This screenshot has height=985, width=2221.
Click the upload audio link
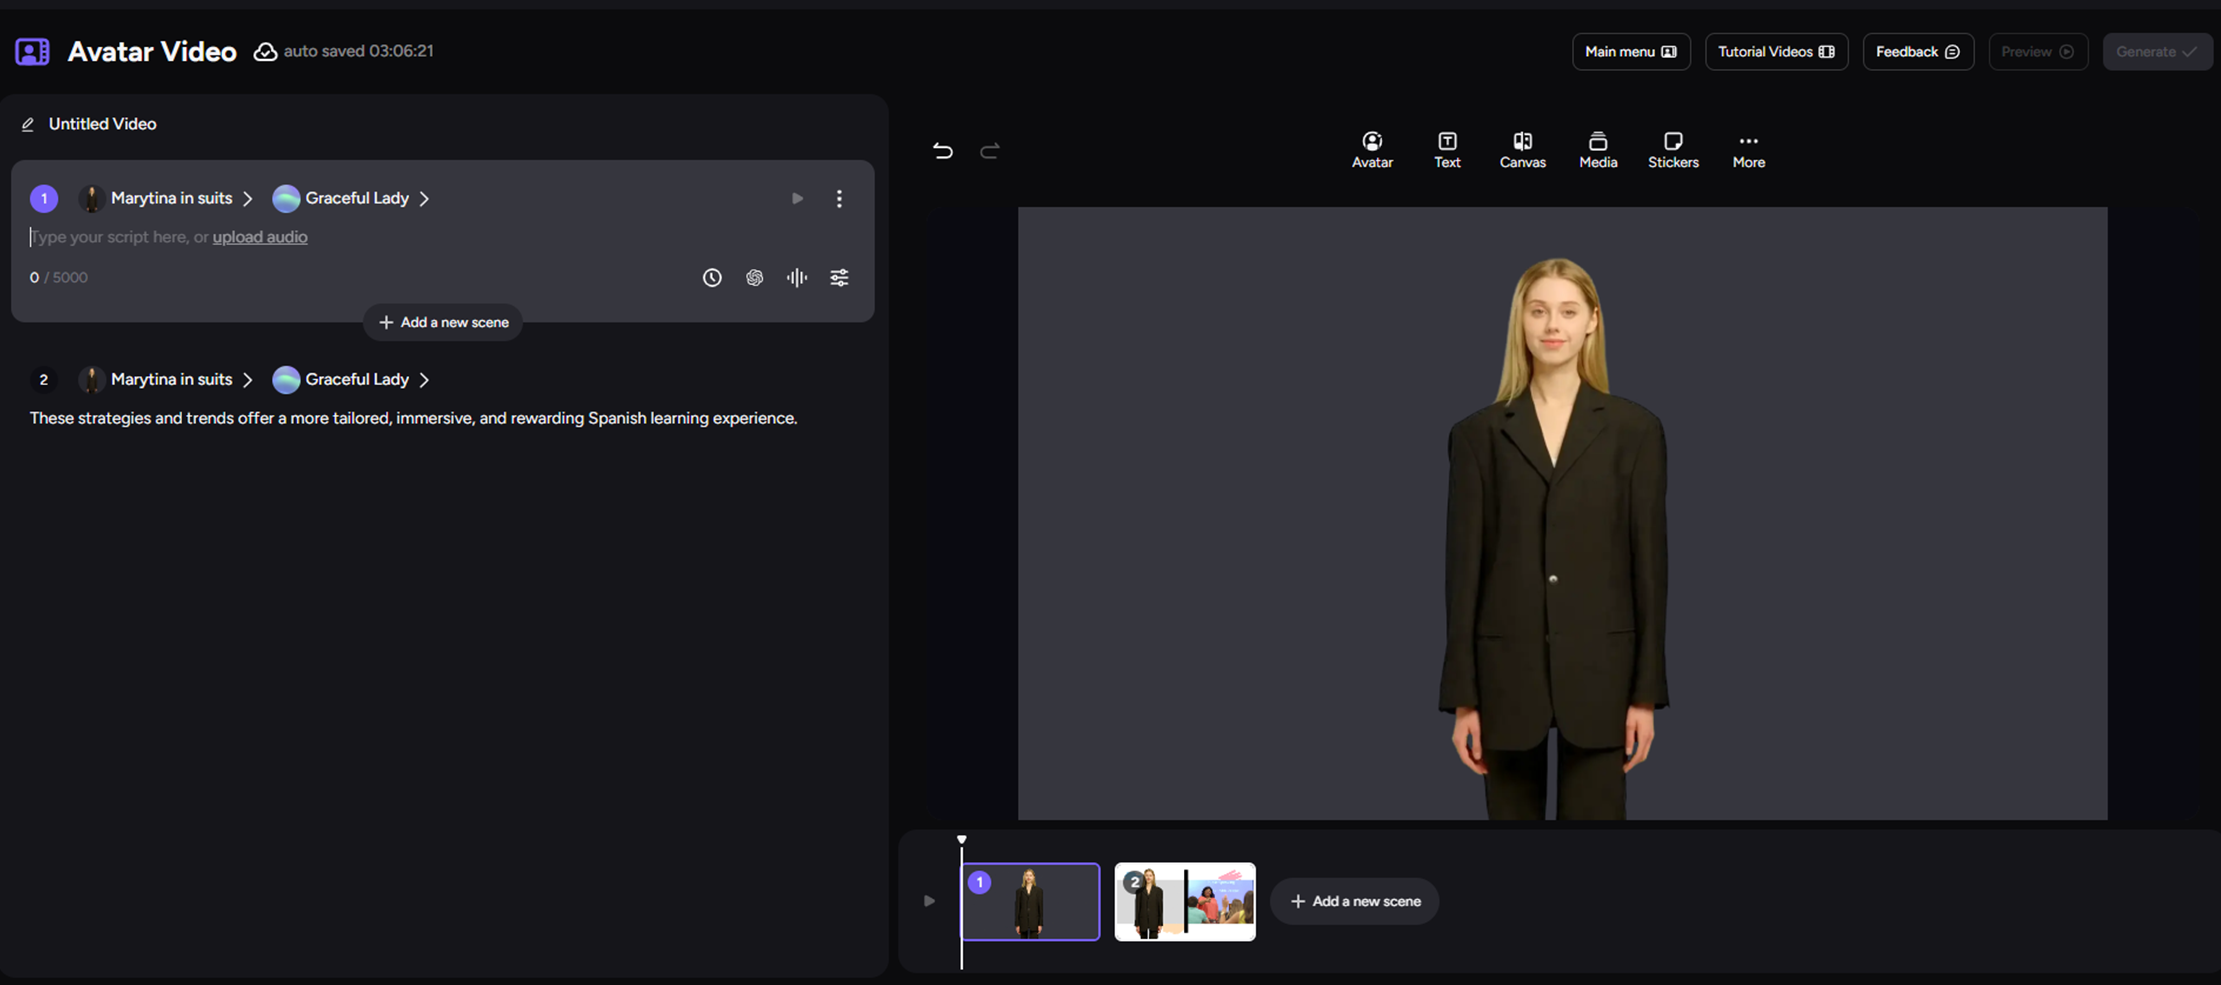coord(260,237)
